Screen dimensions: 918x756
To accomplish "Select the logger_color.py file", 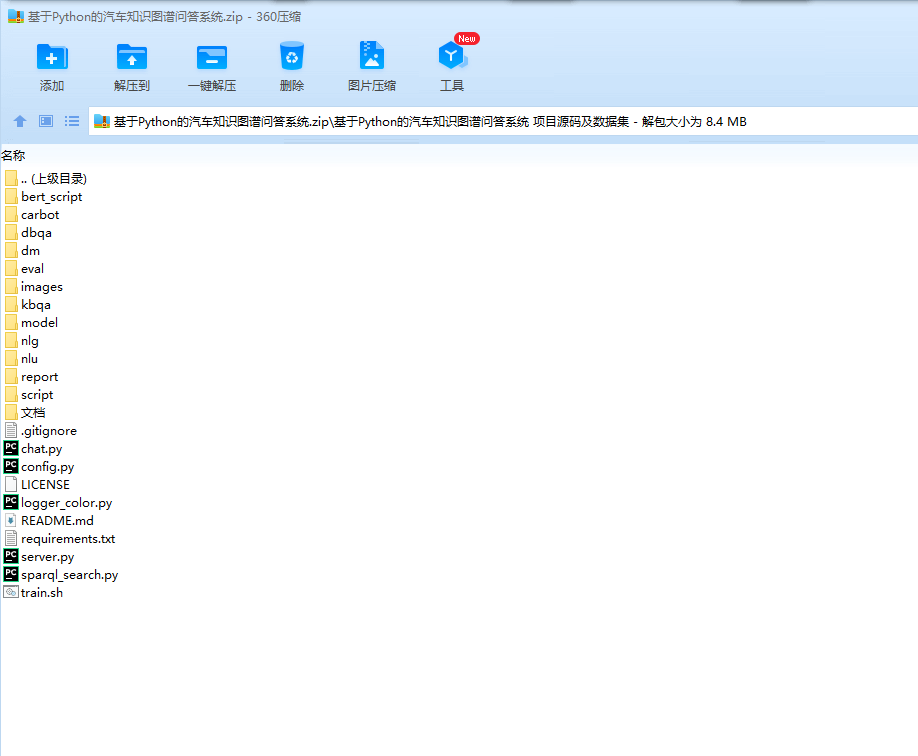I will pos(58,503).
